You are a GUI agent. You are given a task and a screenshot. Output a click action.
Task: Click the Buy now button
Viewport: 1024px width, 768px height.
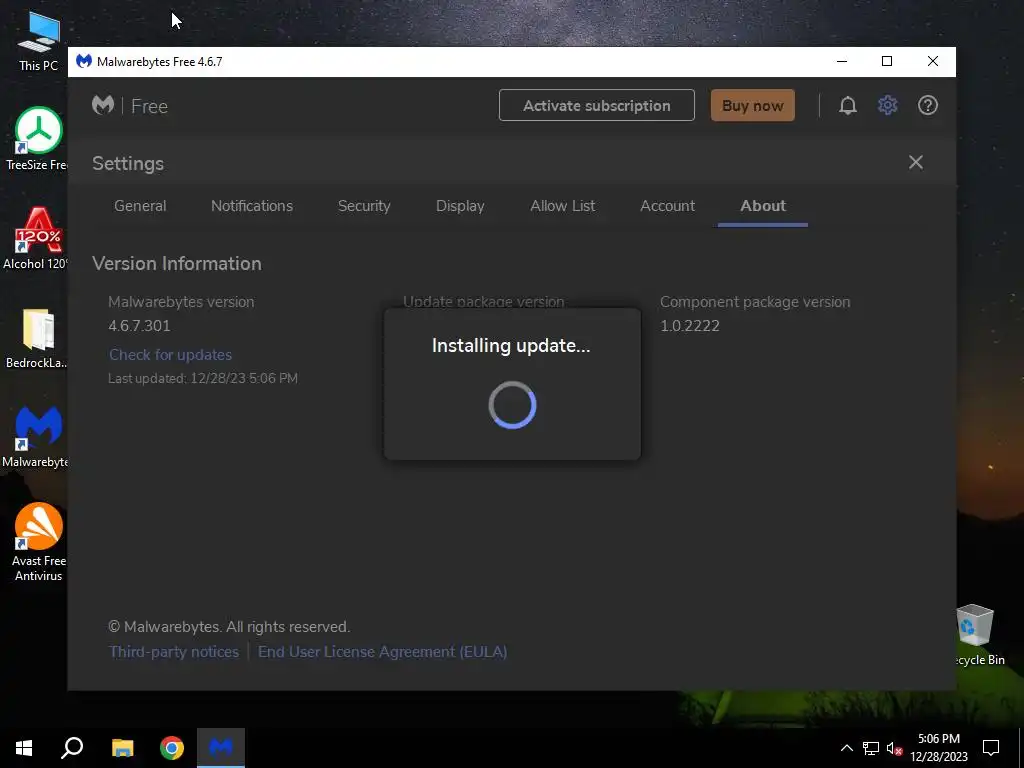click(x=752, y=105)
